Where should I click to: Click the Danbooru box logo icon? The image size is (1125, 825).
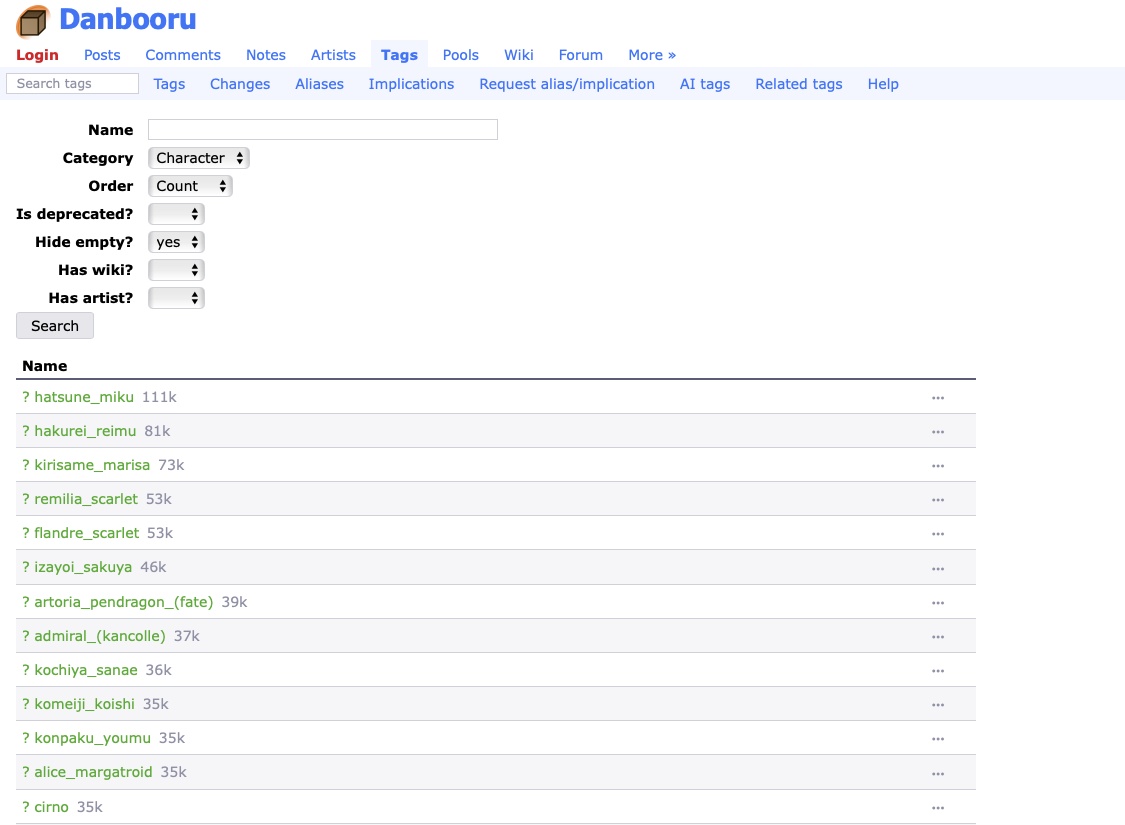33,21
